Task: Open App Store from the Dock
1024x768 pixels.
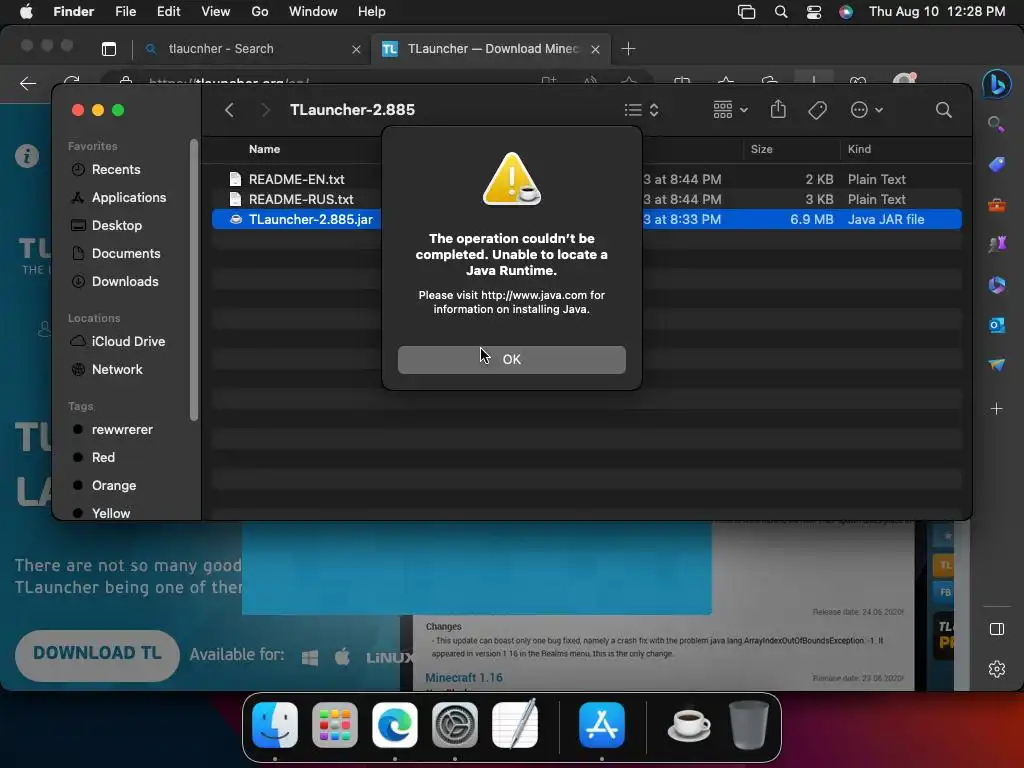Action: 602,725
